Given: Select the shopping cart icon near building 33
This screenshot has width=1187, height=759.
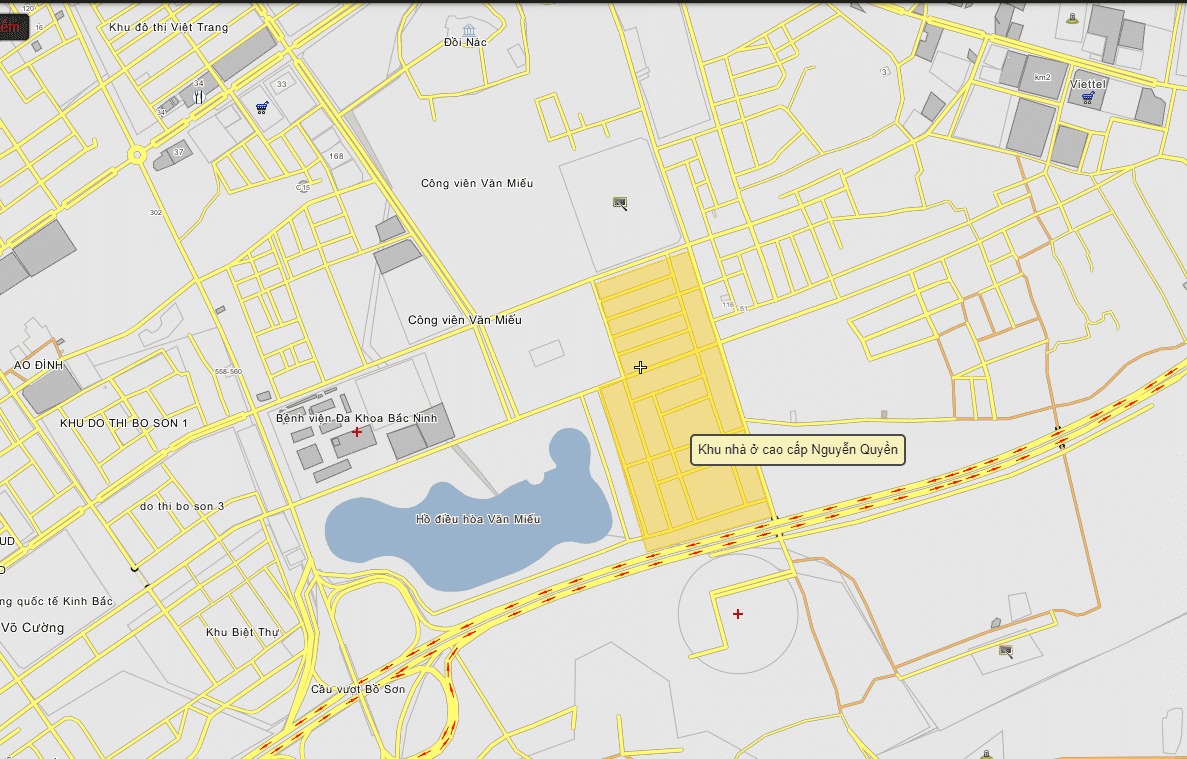Looking at the screenshot, I should [x=262, y=107].
